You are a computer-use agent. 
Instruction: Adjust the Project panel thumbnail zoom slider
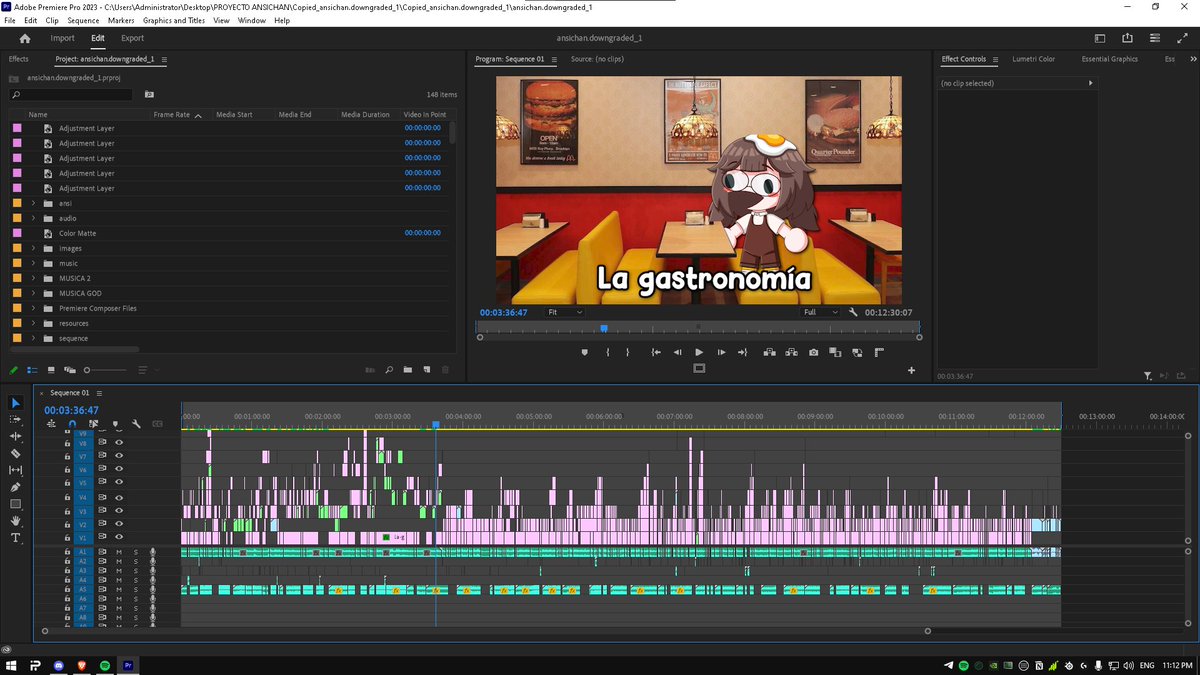[x=105, y=370]
